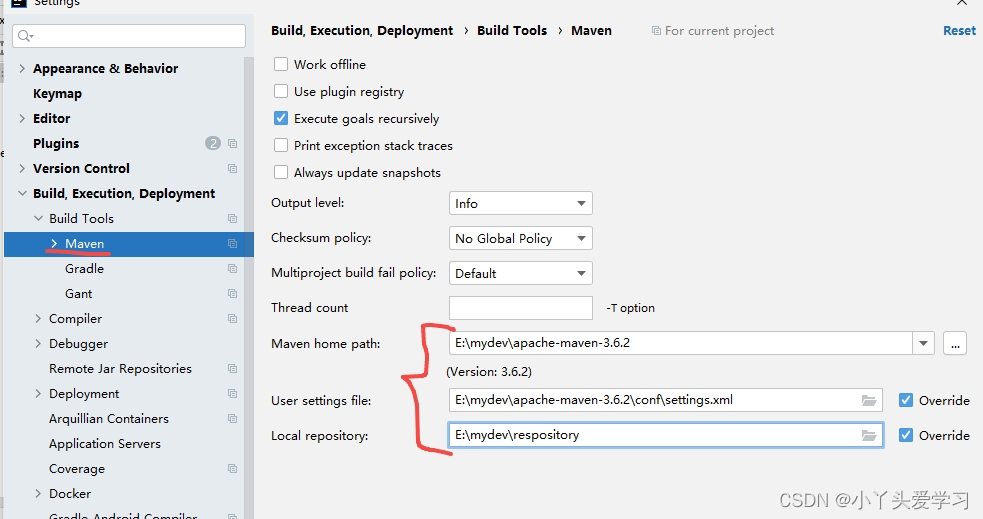The height and width of the screenshot is (519, 983).
Task: Click project-scope icon next to Arquillian Containers
Action: point(233,419)
